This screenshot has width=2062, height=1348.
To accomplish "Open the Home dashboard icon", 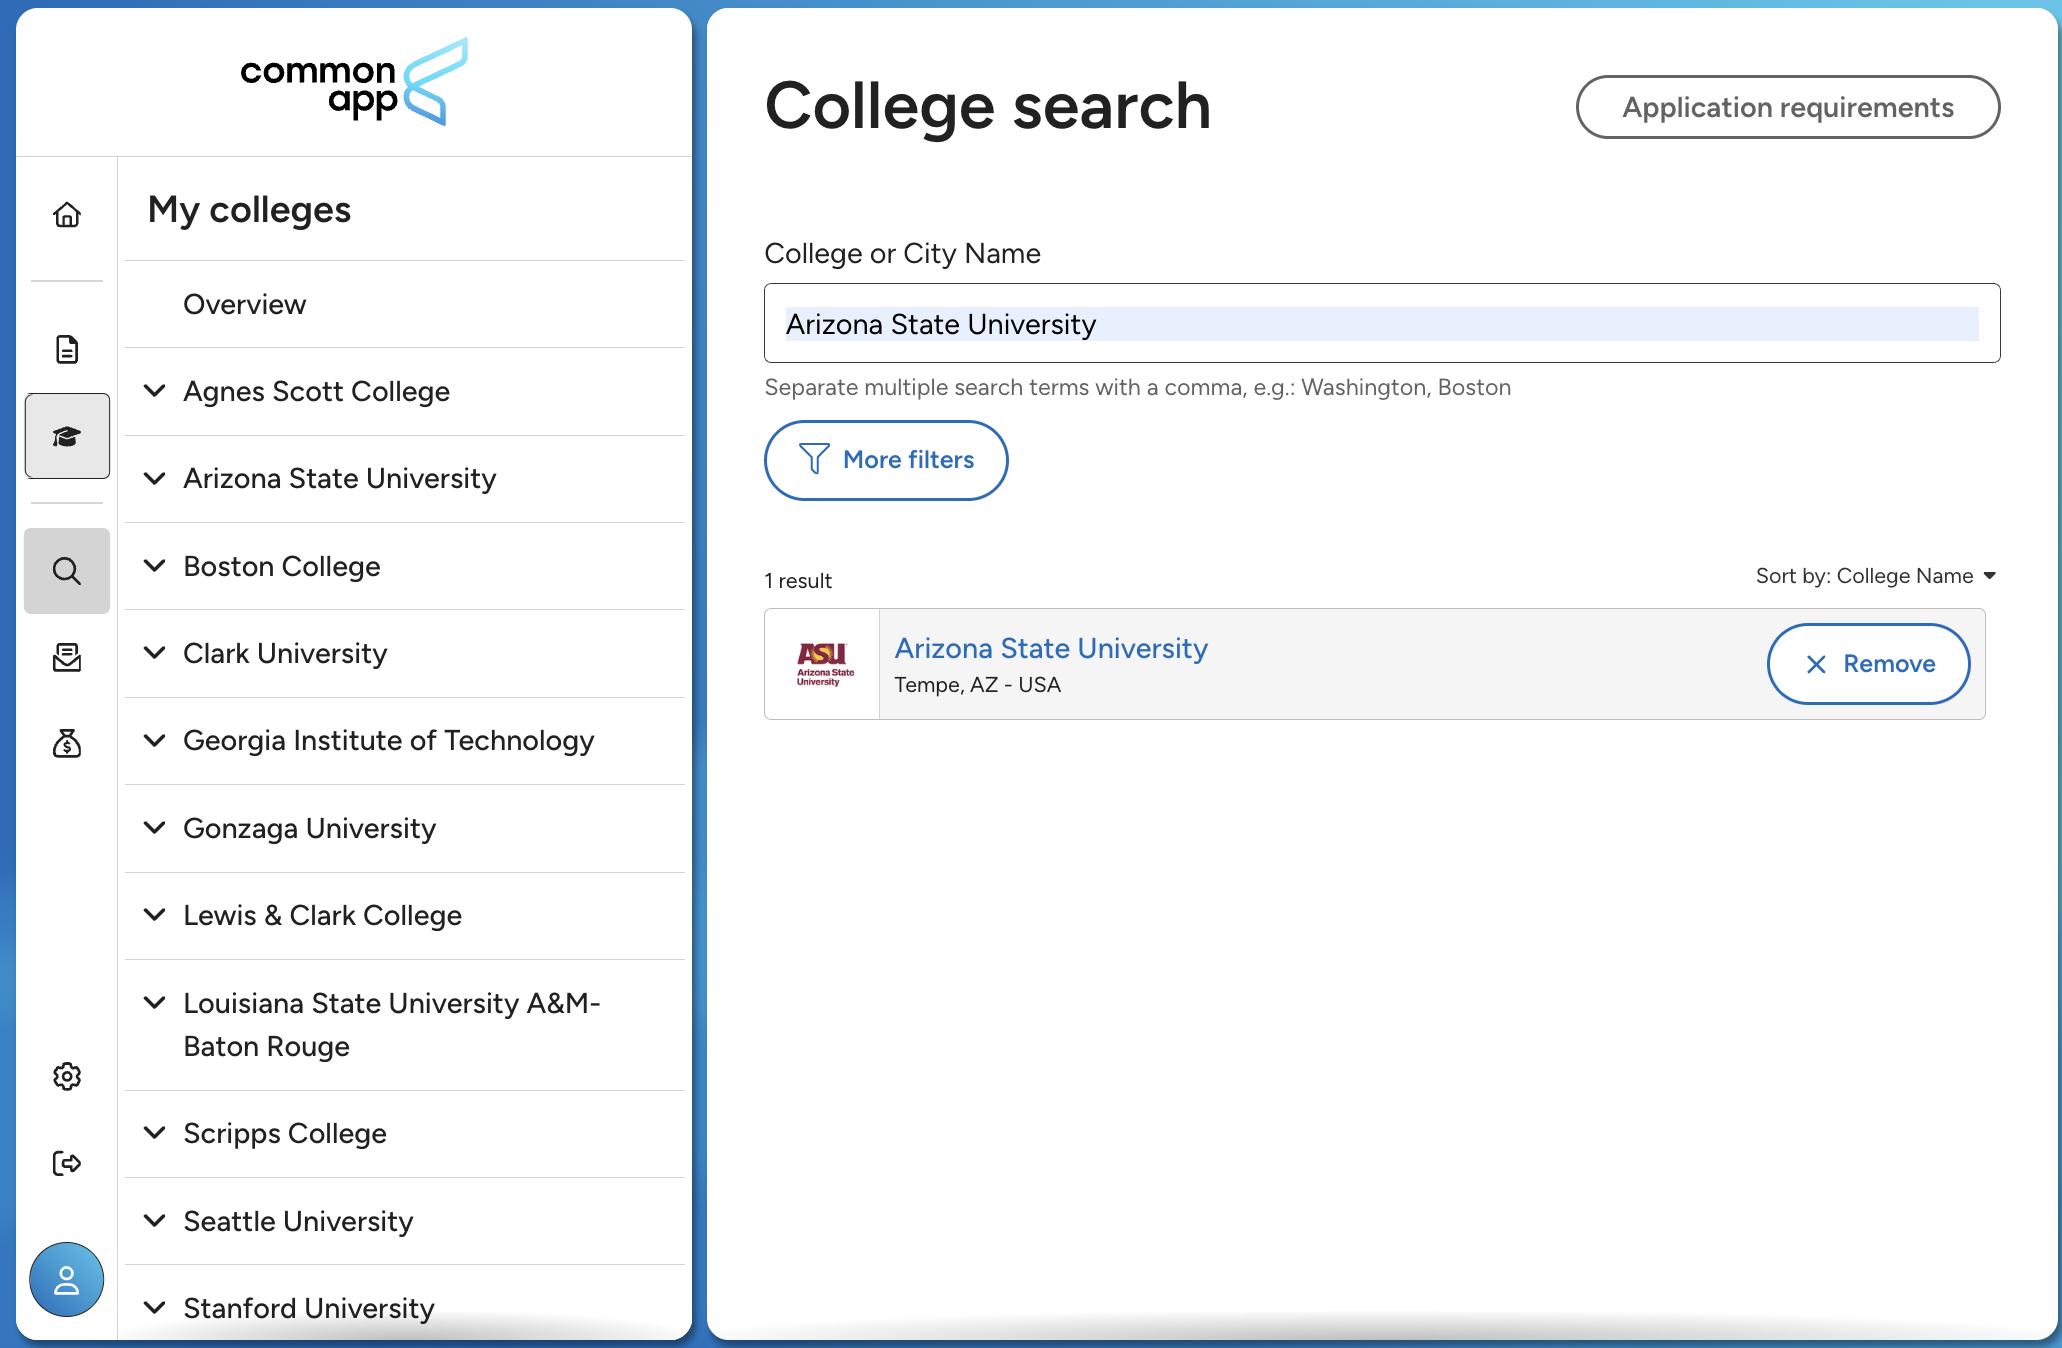I will point(66,214).
